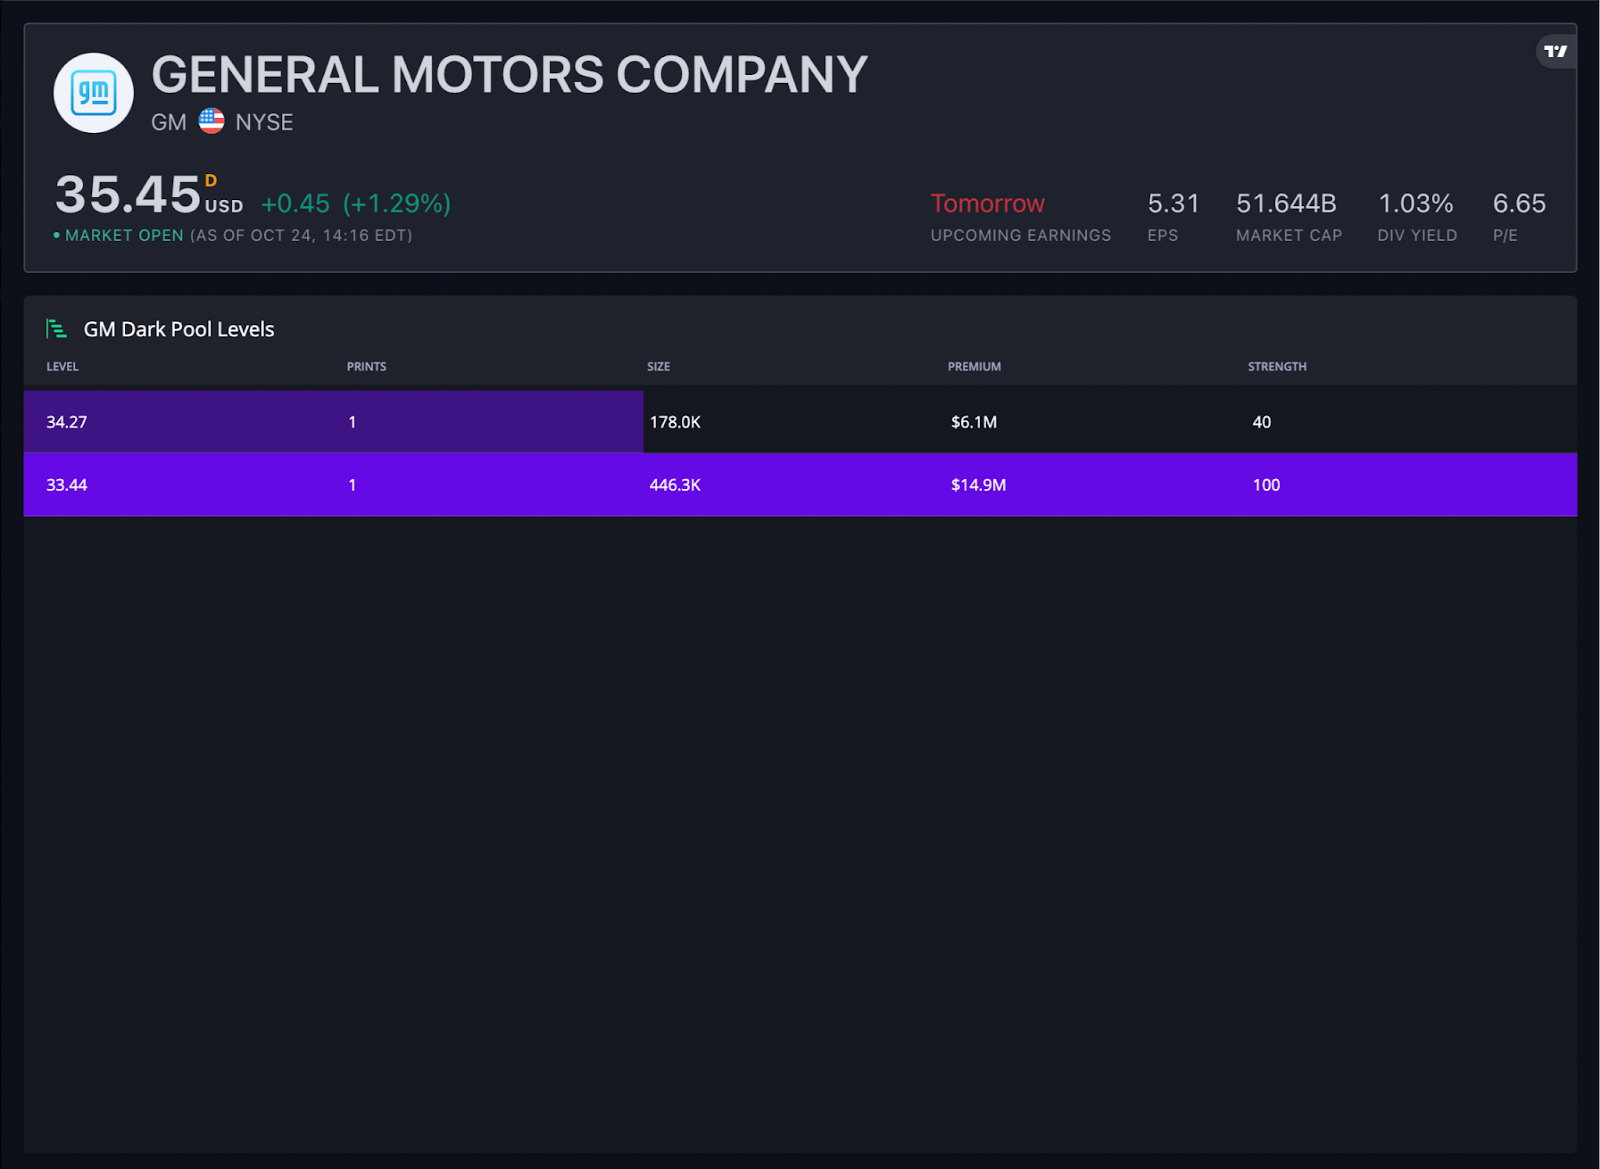Click the orange delayed data 'D' indicator
This screenshot has height=1169, width=1600.
(211, 181)
